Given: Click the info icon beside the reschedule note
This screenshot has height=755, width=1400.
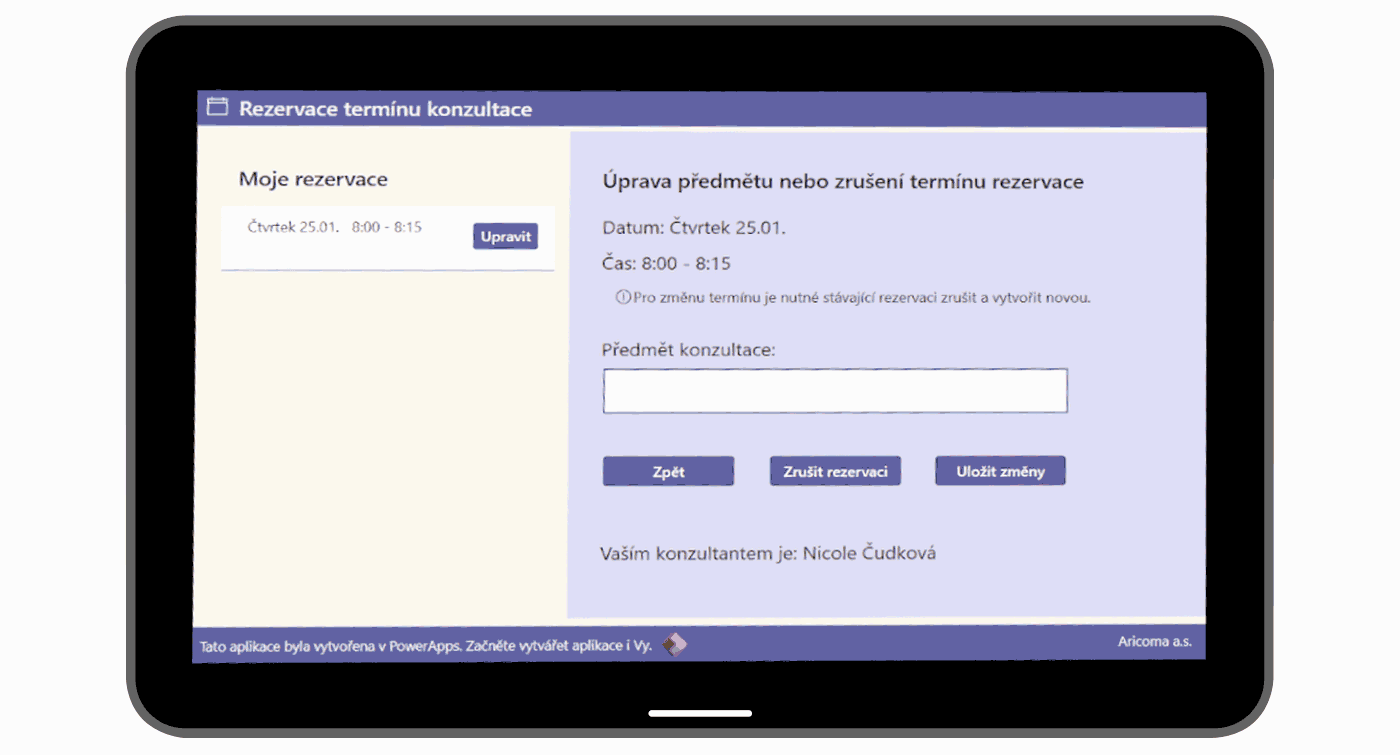Looking at the screenshot, I should point(623,297).
